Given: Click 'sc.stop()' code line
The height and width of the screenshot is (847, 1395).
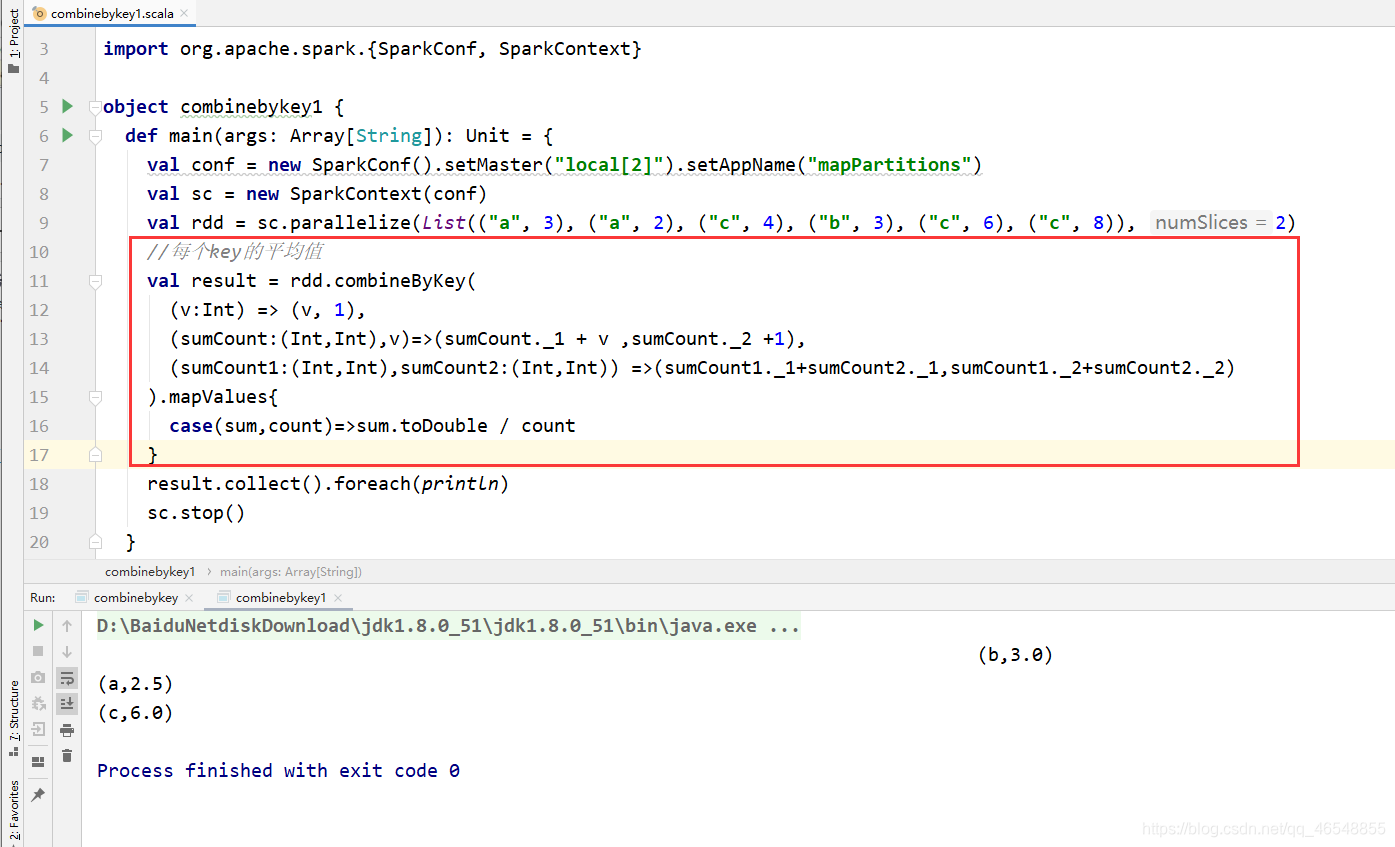Looking at the screenshot, I should click(196, 513).
